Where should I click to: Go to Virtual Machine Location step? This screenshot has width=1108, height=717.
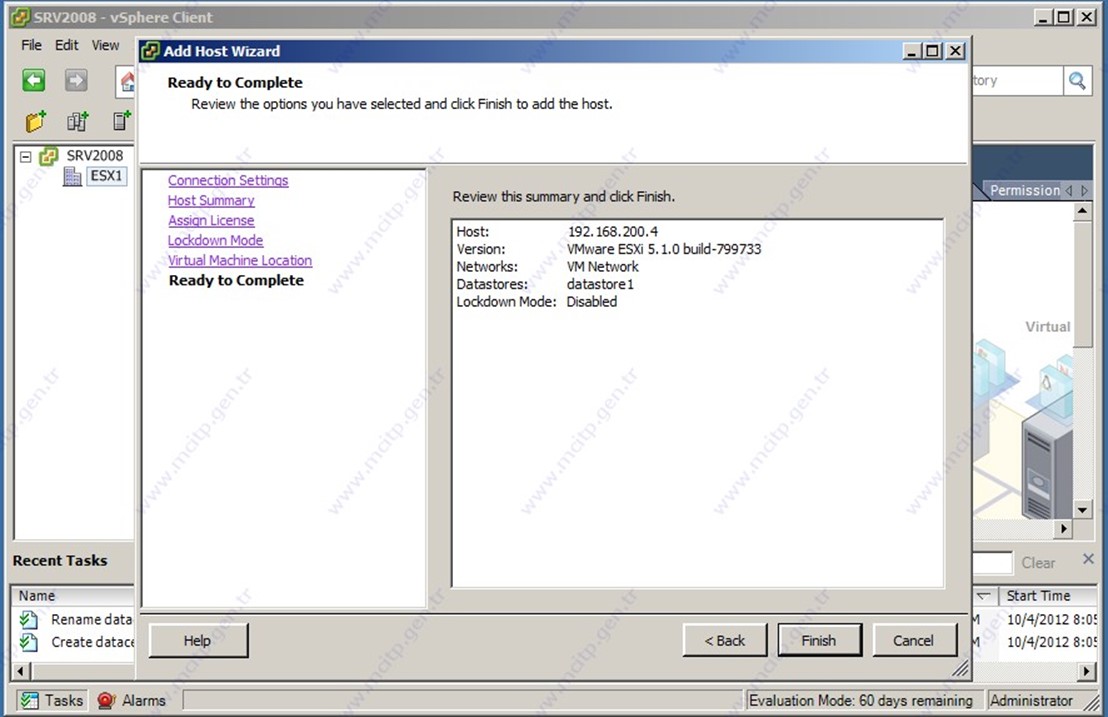(x=240, y=261)
